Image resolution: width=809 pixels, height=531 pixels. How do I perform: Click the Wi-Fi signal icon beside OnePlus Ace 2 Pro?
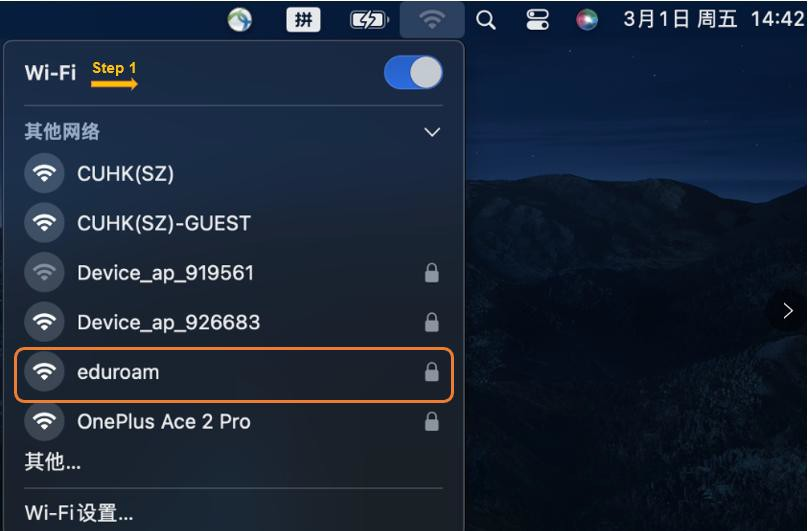click(44, 421)
